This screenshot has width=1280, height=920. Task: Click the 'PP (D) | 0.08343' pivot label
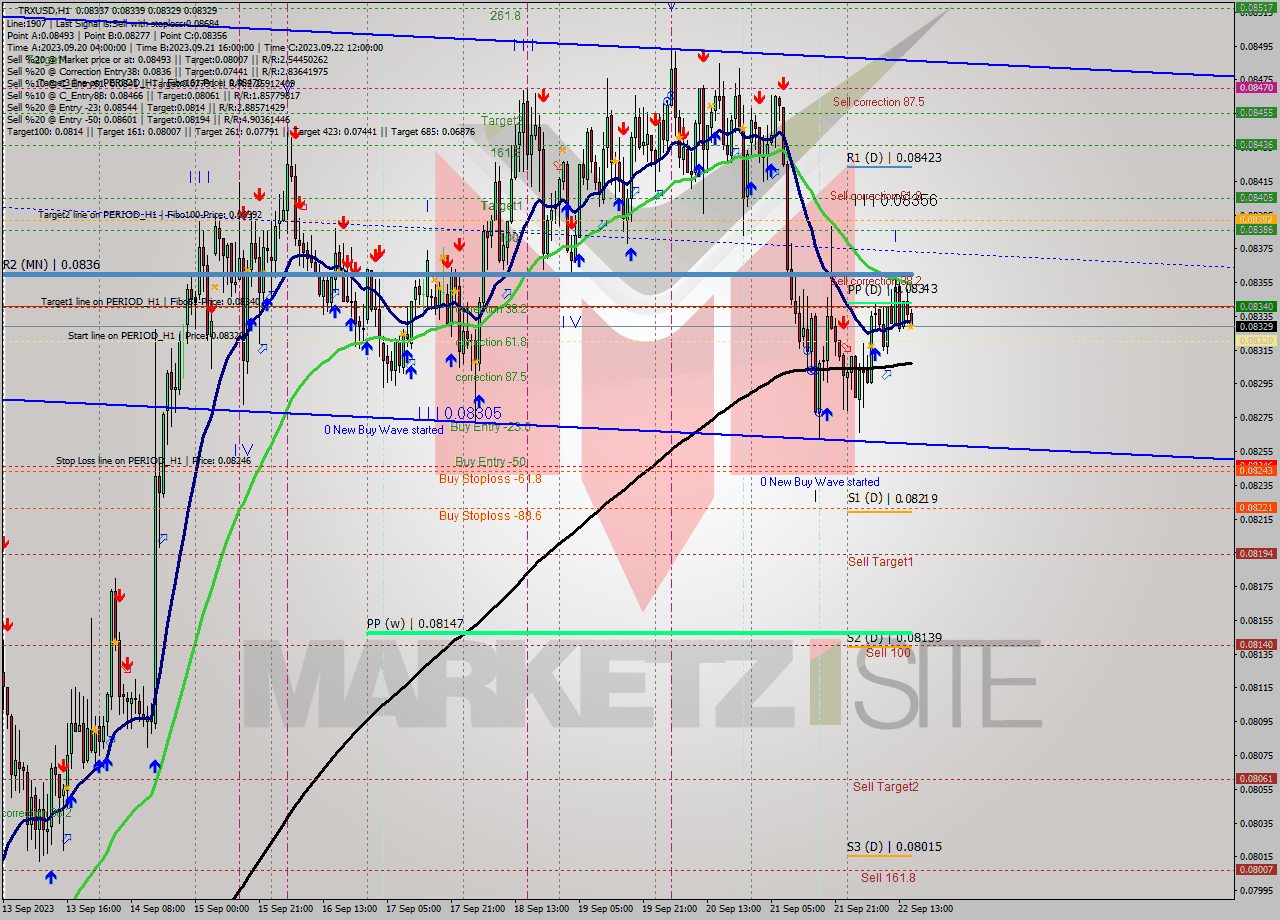893,289
